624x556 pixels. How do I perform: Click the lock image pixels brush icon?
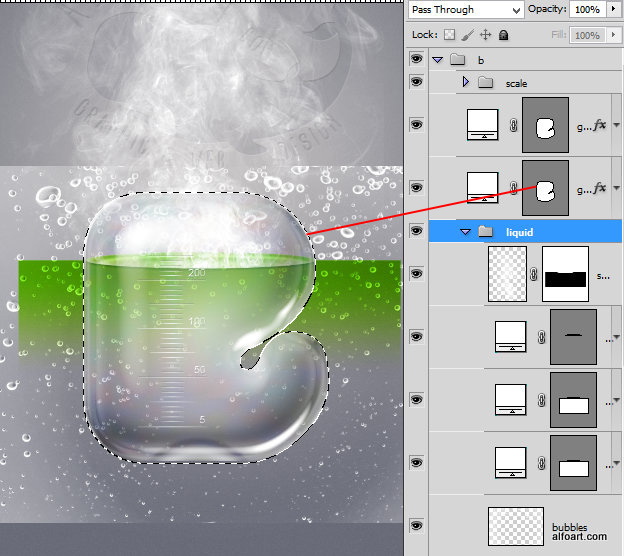[468, 35]
